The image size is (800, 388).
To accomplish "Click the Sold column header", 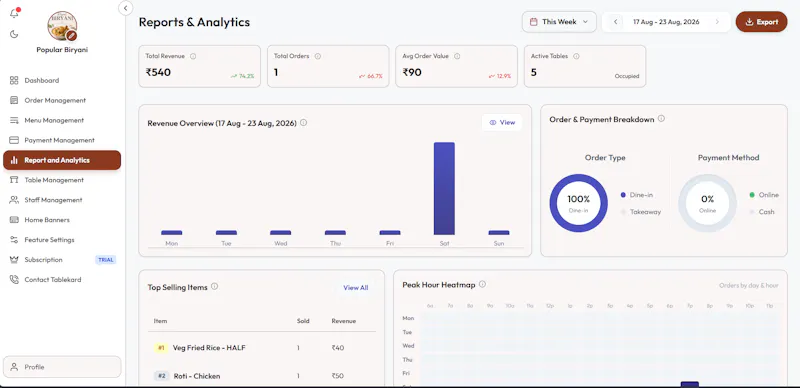I will 303,321.
